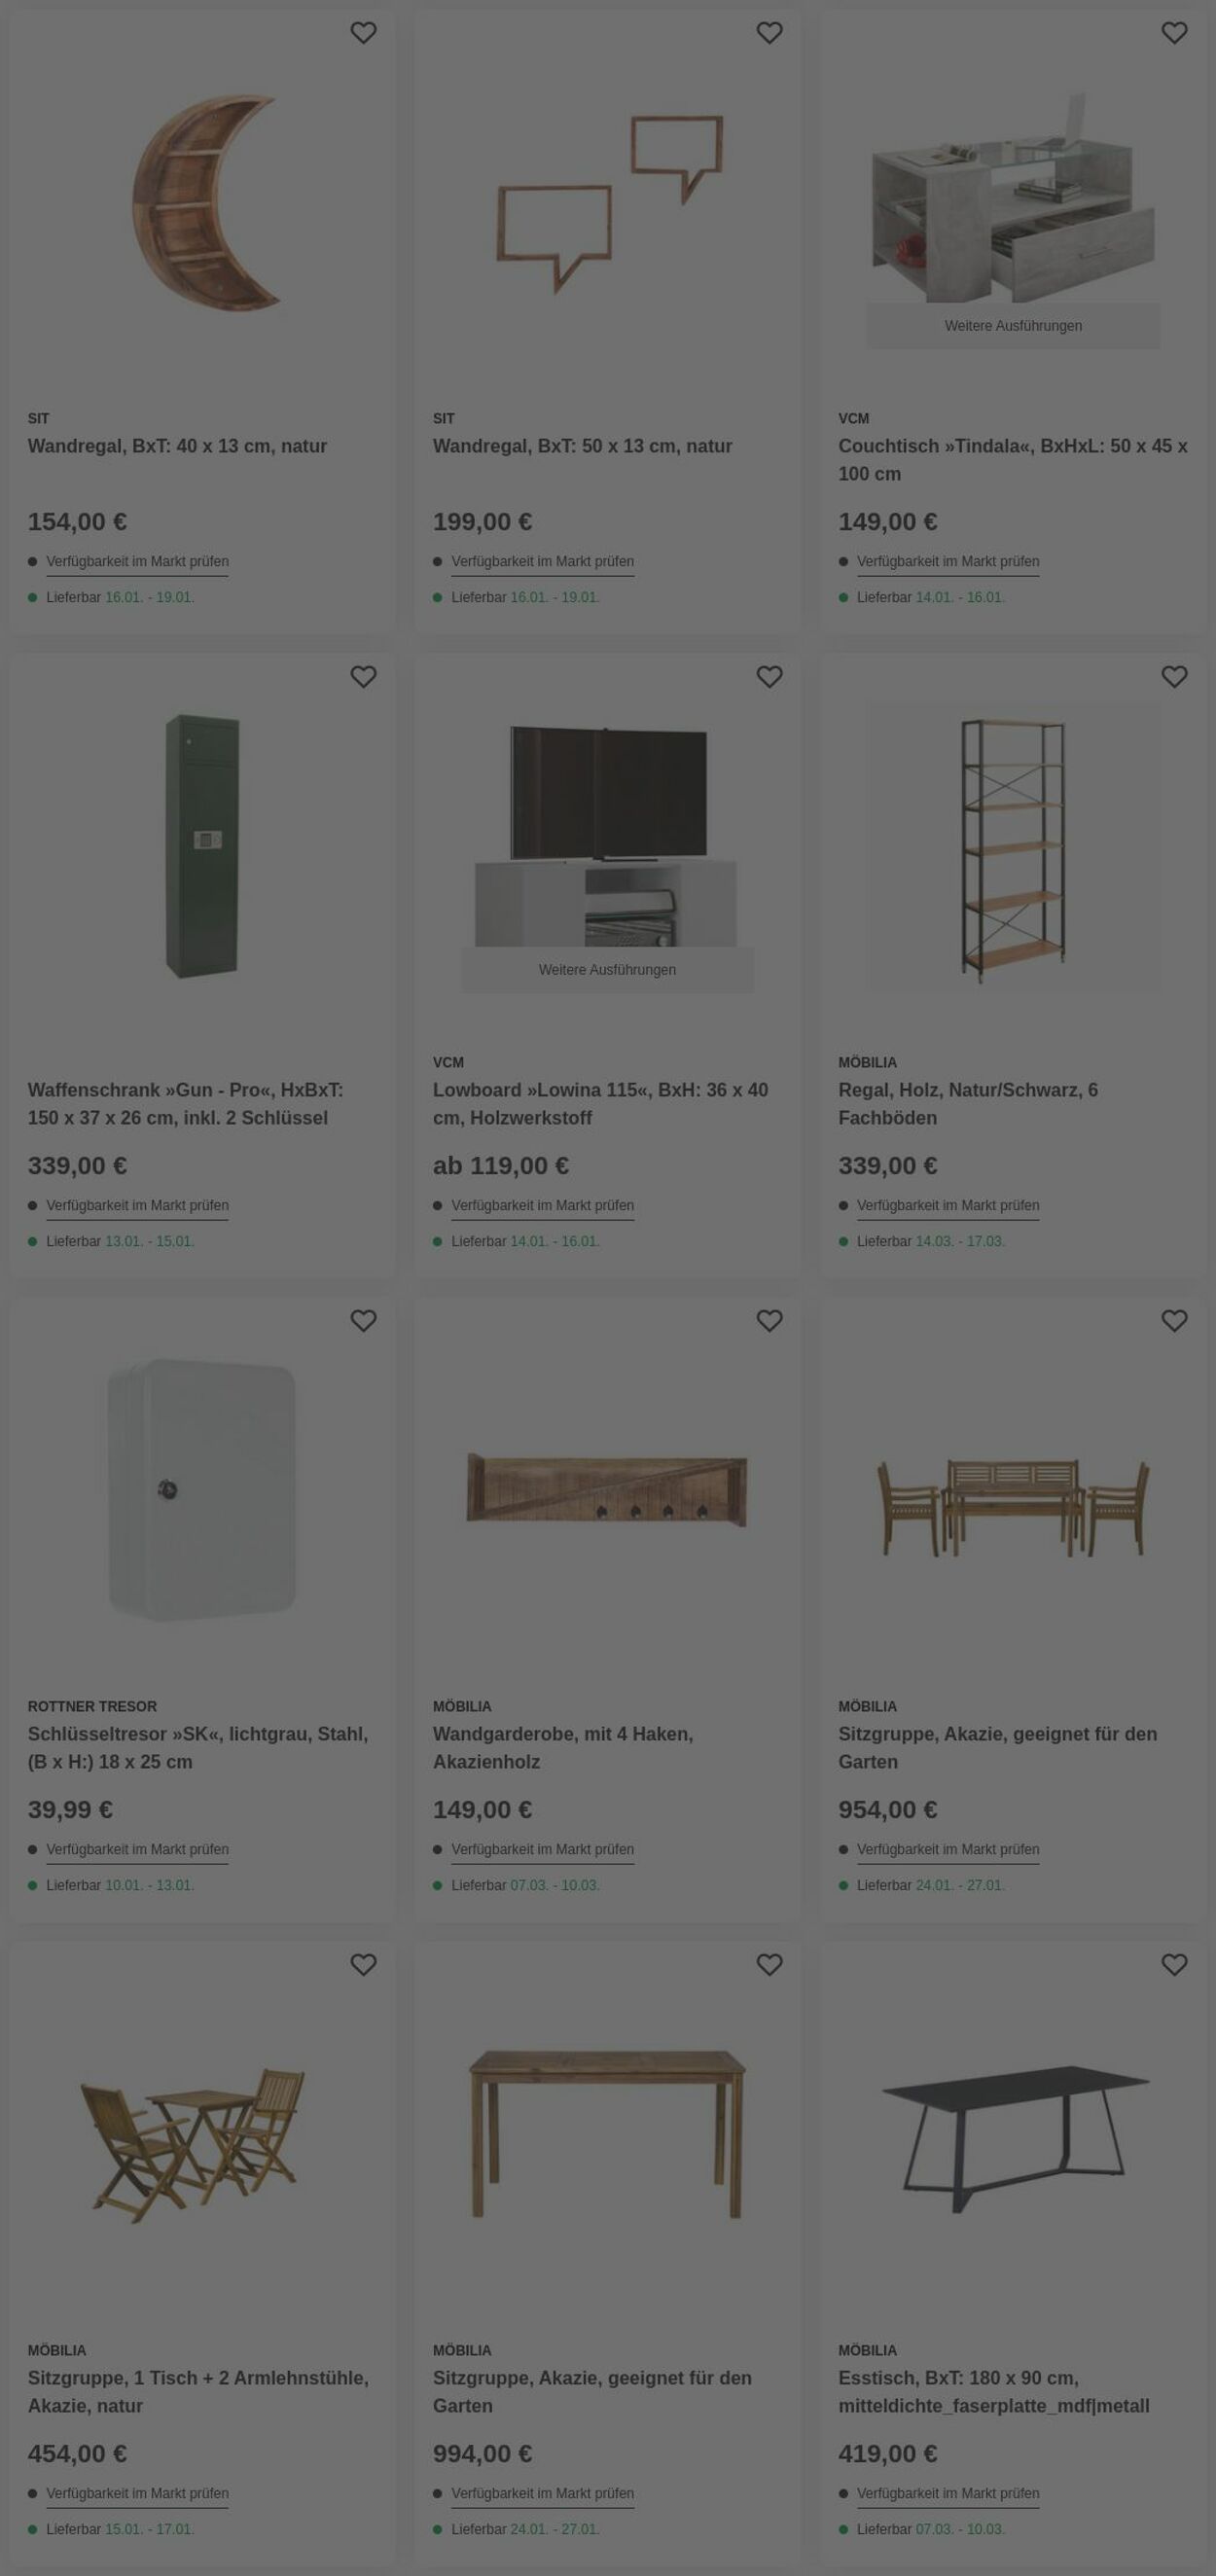View the Wandgarderobe Akazienholz product image
The width and height of the screenshot is (1216, 2576).
click(607, 1490)
